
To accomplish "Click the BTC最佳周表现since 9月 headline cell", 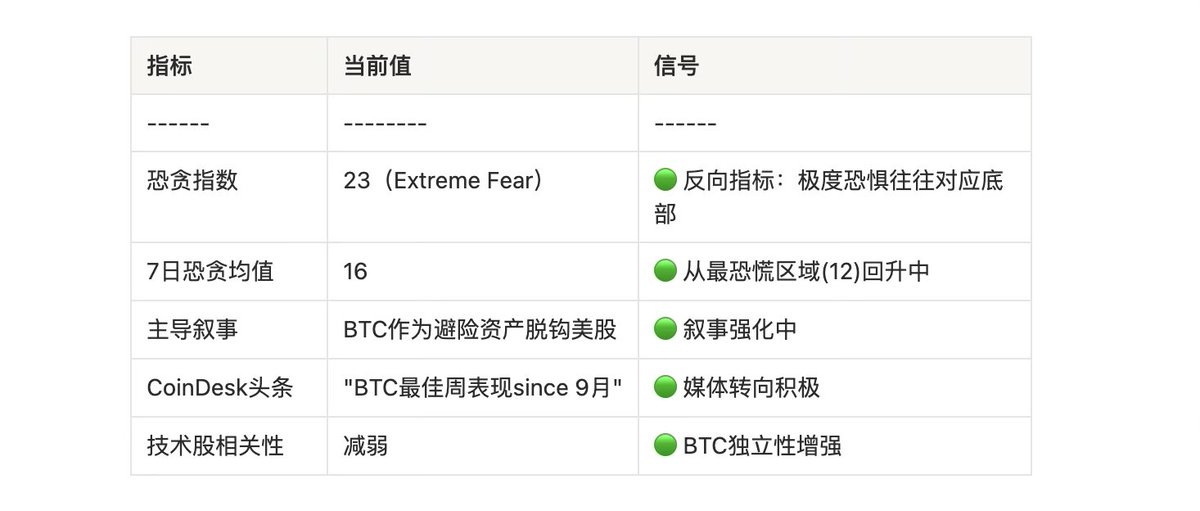I will tap(483, 387).
